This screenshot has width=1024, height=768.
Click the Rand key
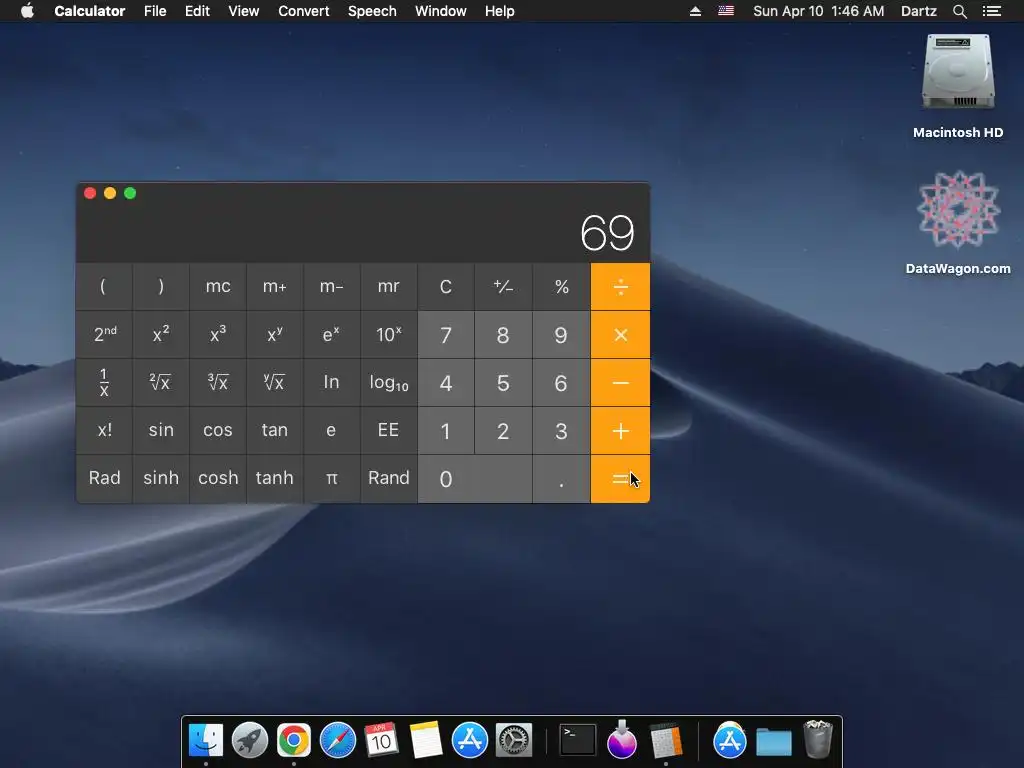tap(389, 479)
